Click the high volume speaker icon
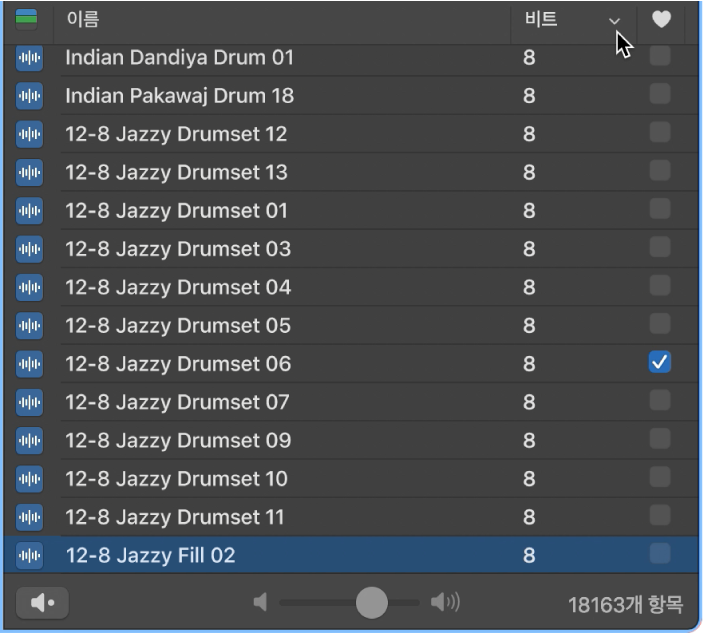 (x=445, y=603)
